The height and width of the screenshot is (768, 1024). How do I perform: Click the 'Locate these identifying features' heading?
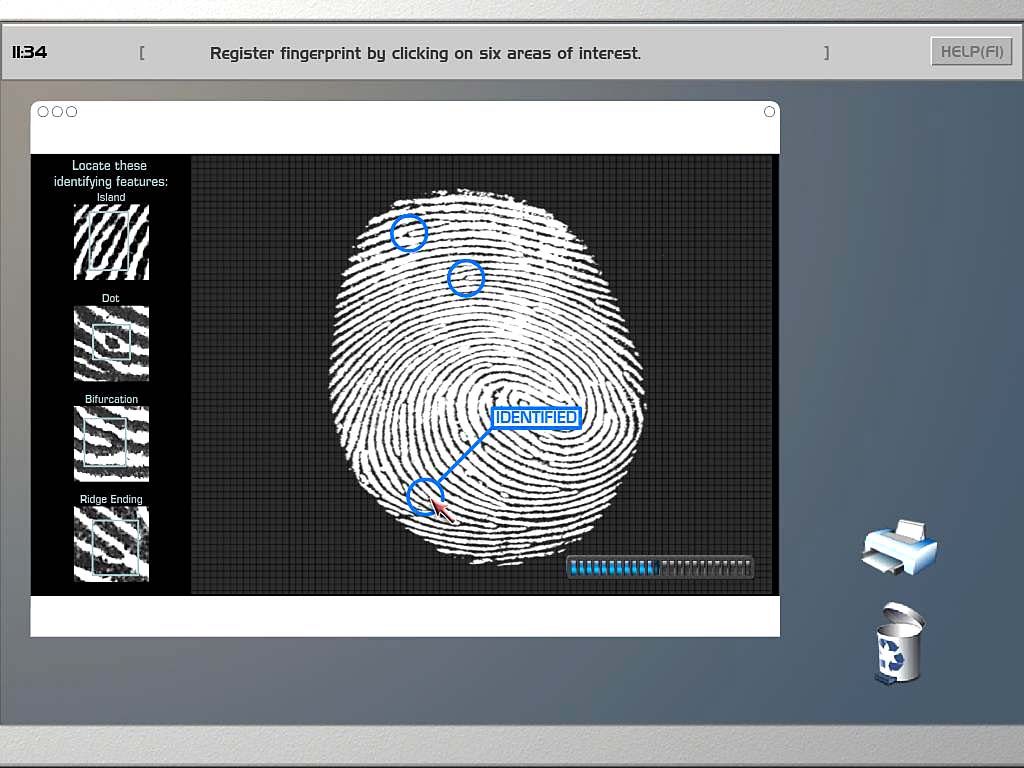click(x=110, y=173)
